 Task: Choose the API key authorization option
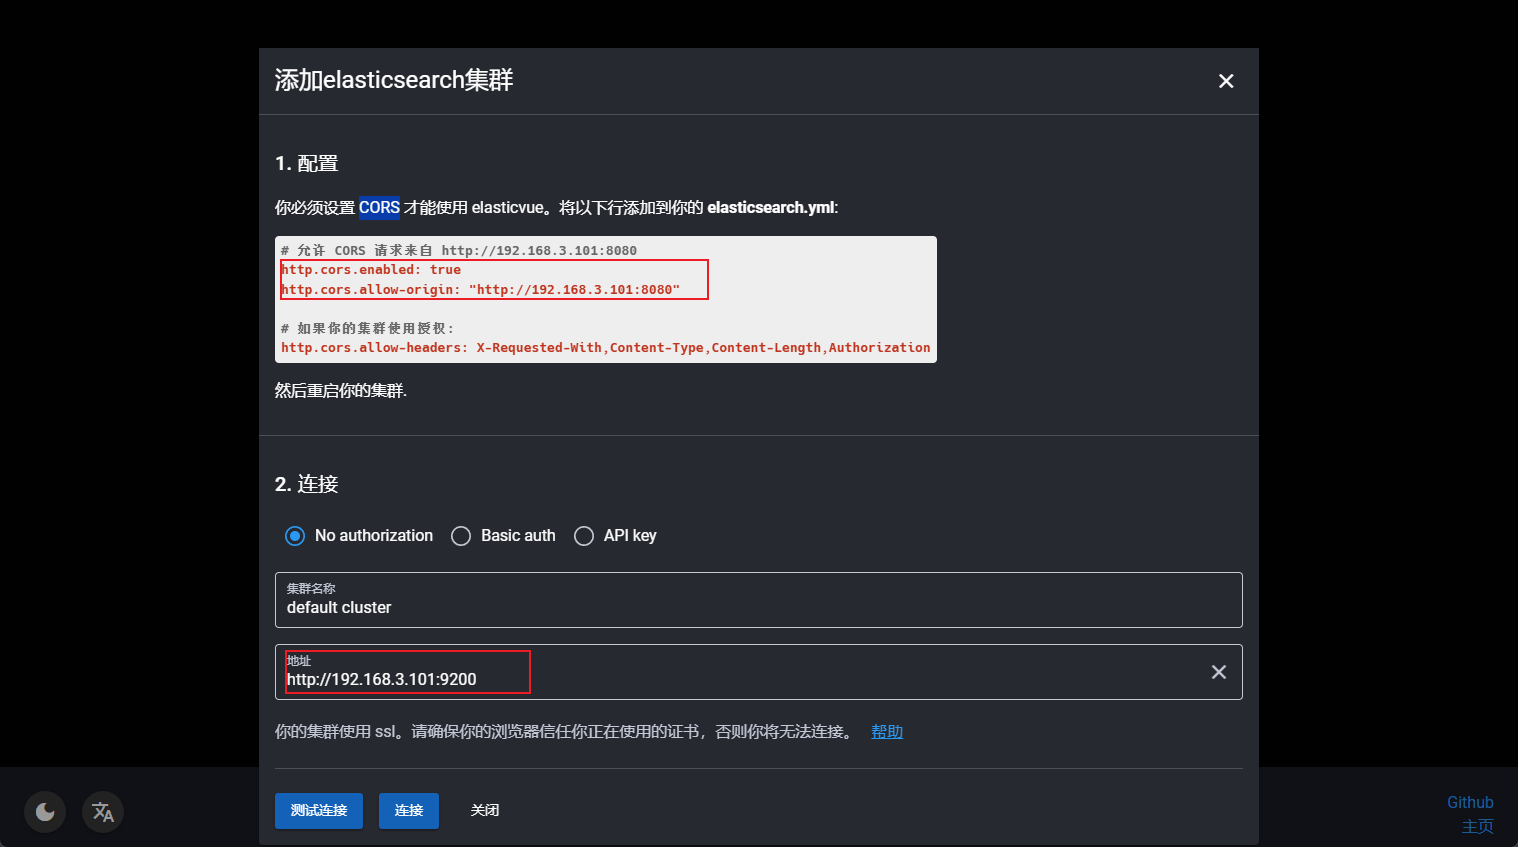(x=584, y=536)
